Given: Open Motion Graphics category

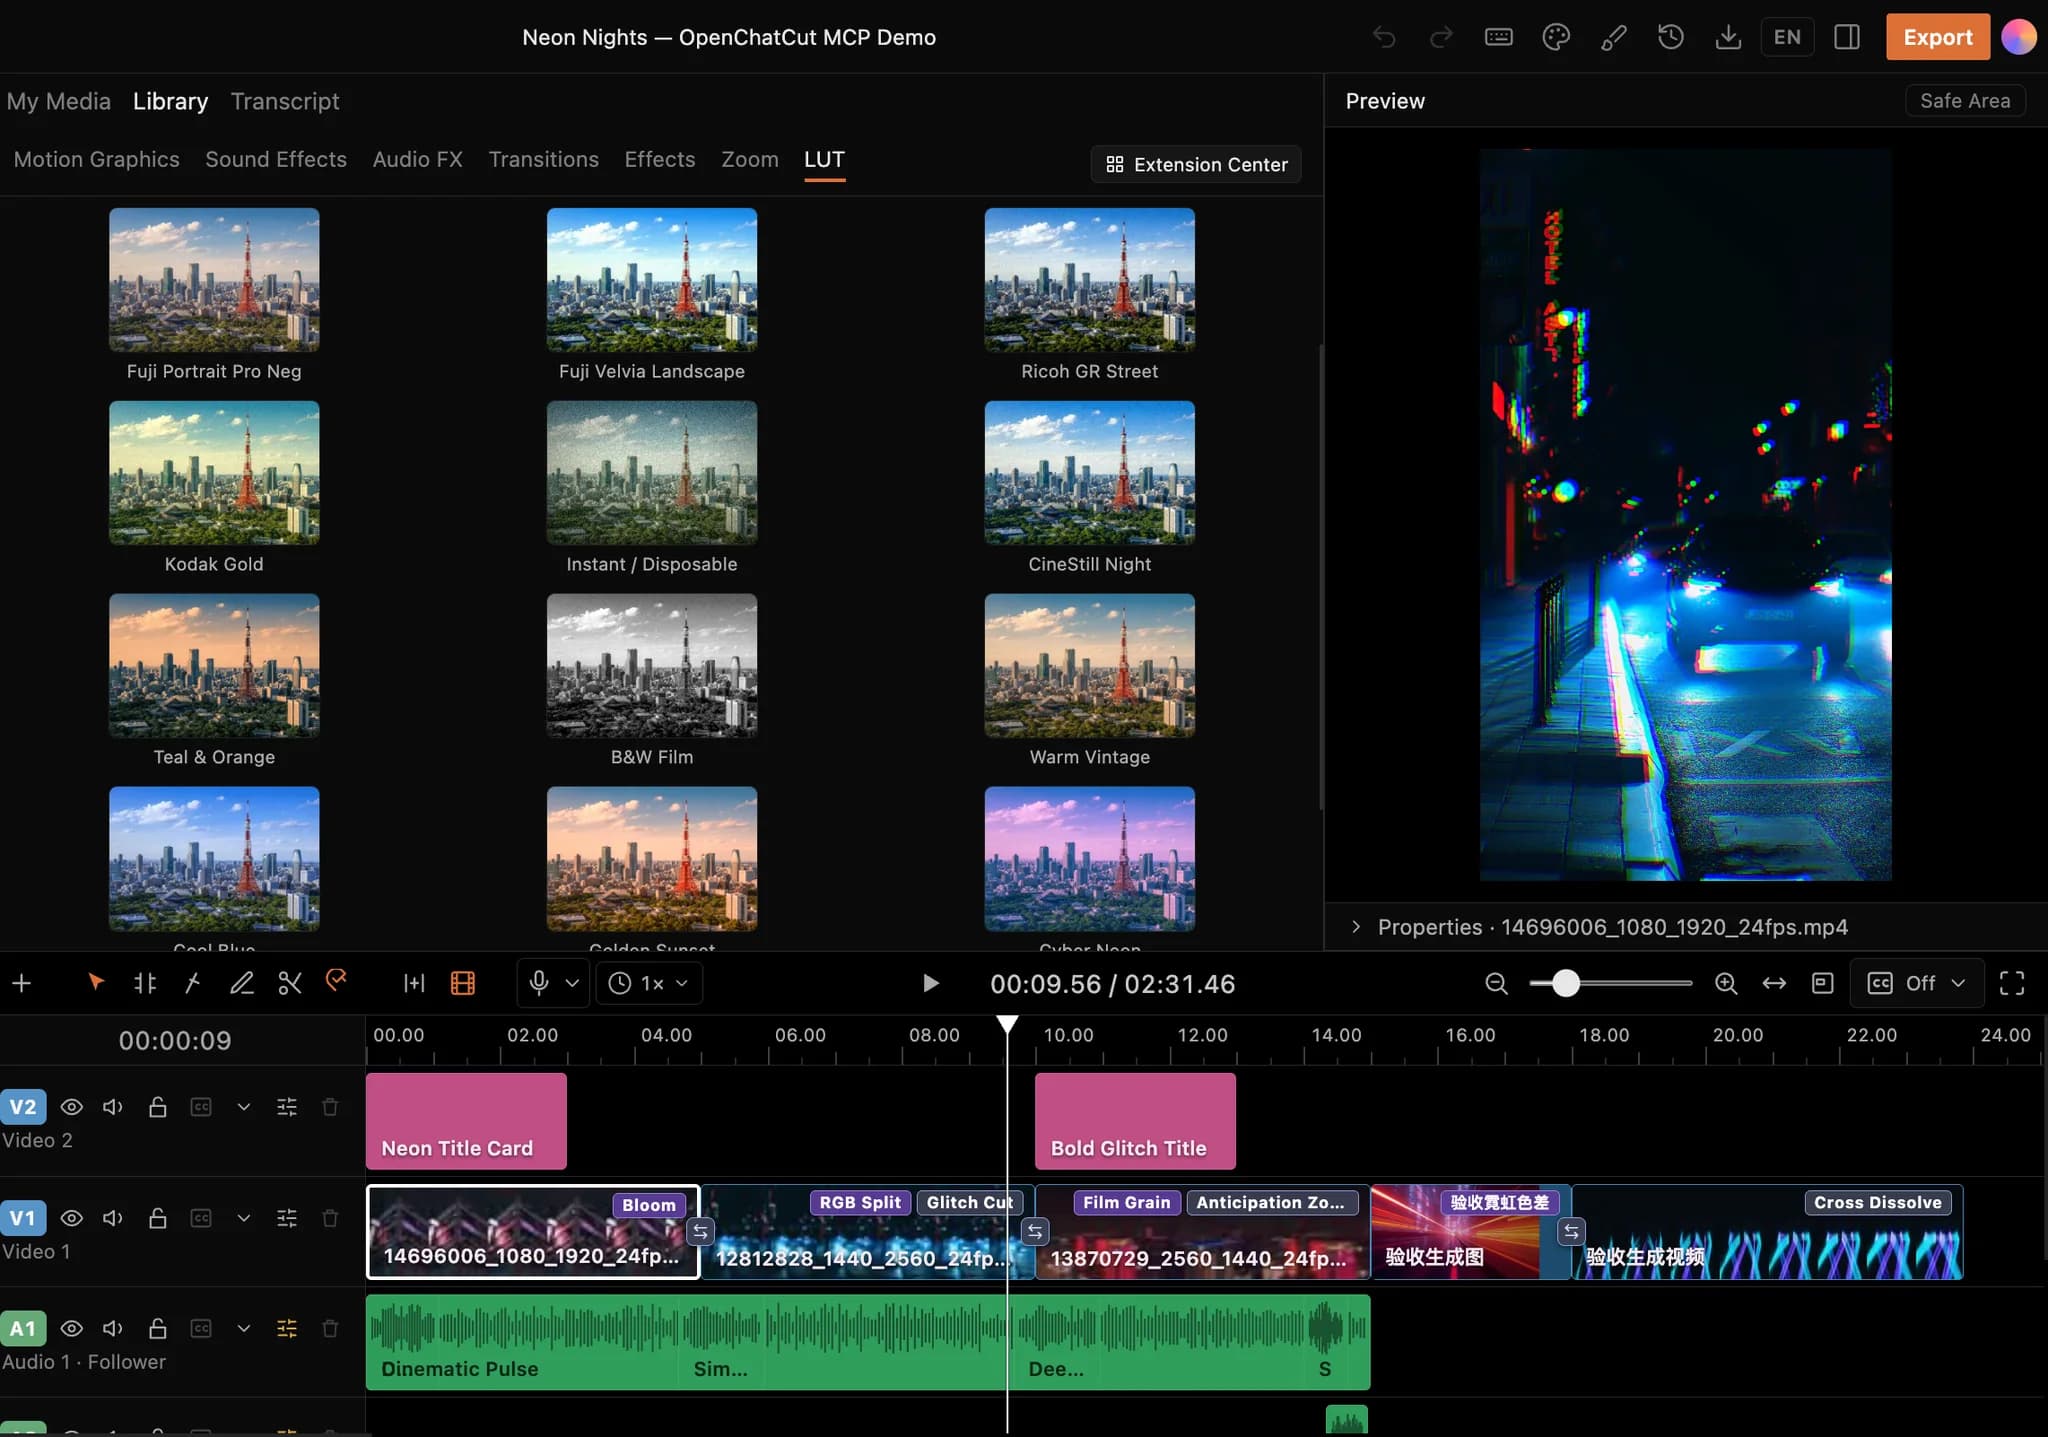Looking at the screenshot, I should click(x=97, y=159).
